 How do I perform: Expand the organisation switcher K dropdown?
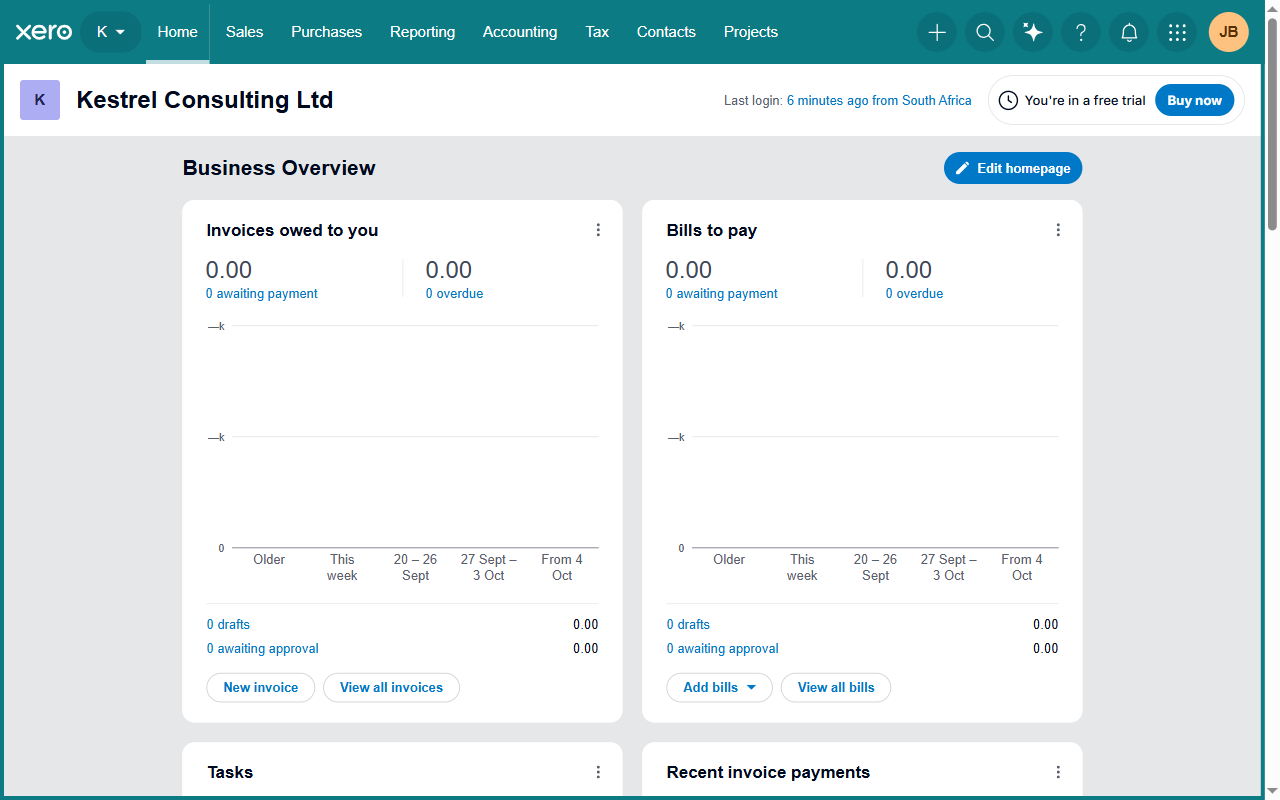(x=111, y=32)
